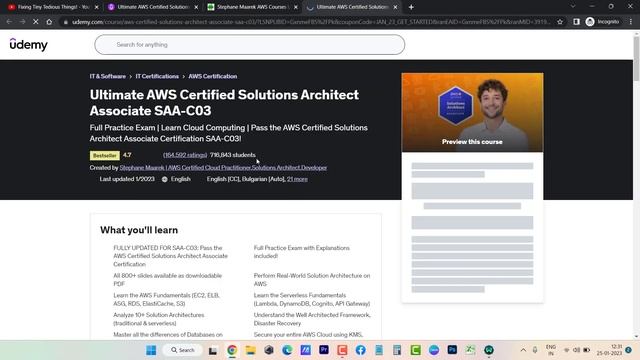Image resolution: width=640 pixels, height=360 pixels.
Task: Click the 4.7 rating value
Action: (127, 155)
